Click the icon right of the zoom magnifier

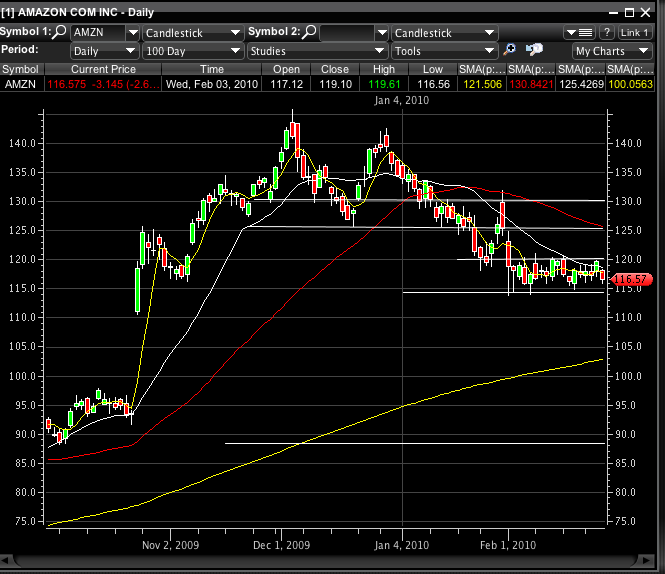534,50
